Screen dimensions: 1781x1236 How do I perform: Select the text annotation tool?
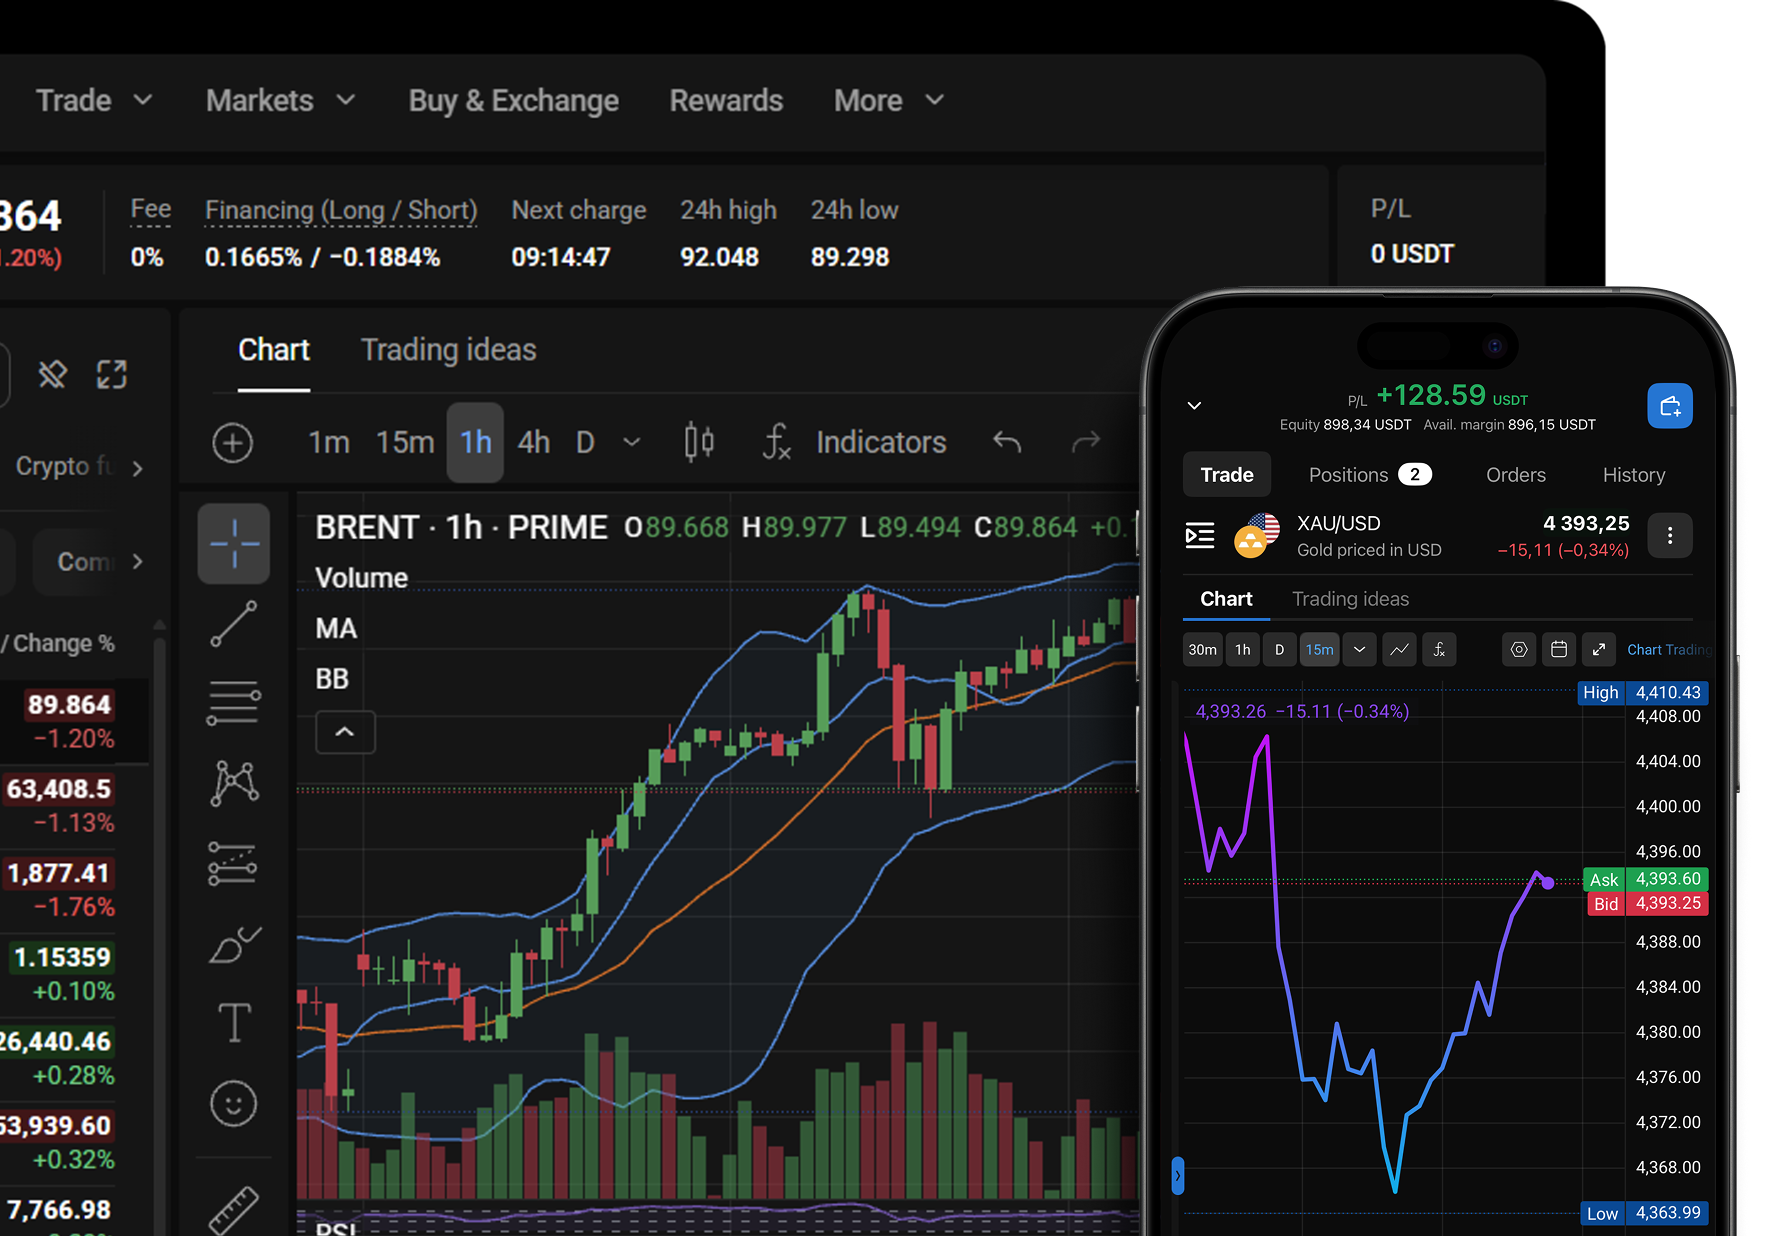(234, 1023)
